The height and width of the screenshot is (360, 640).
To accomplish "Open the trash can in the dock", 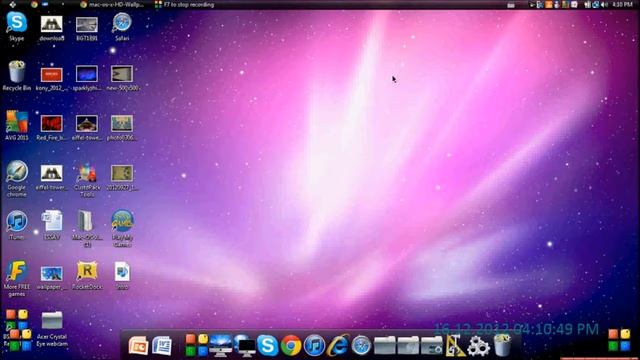I will coord(502,345).
